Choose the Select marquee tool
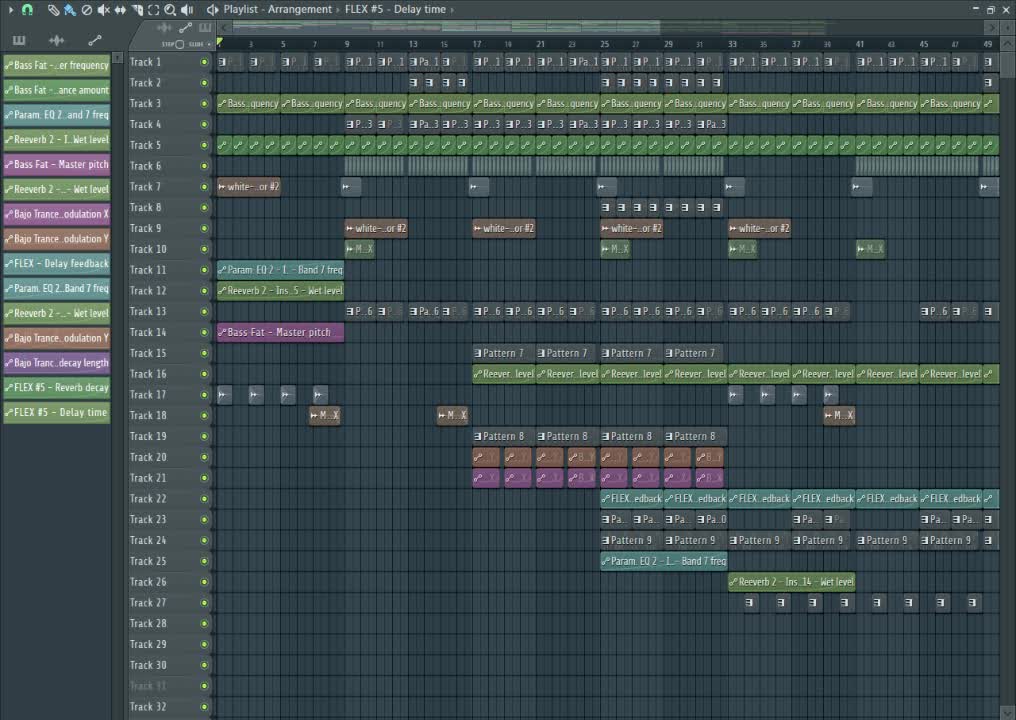Viewport: 1016px width, 720px height. (154, 10)
